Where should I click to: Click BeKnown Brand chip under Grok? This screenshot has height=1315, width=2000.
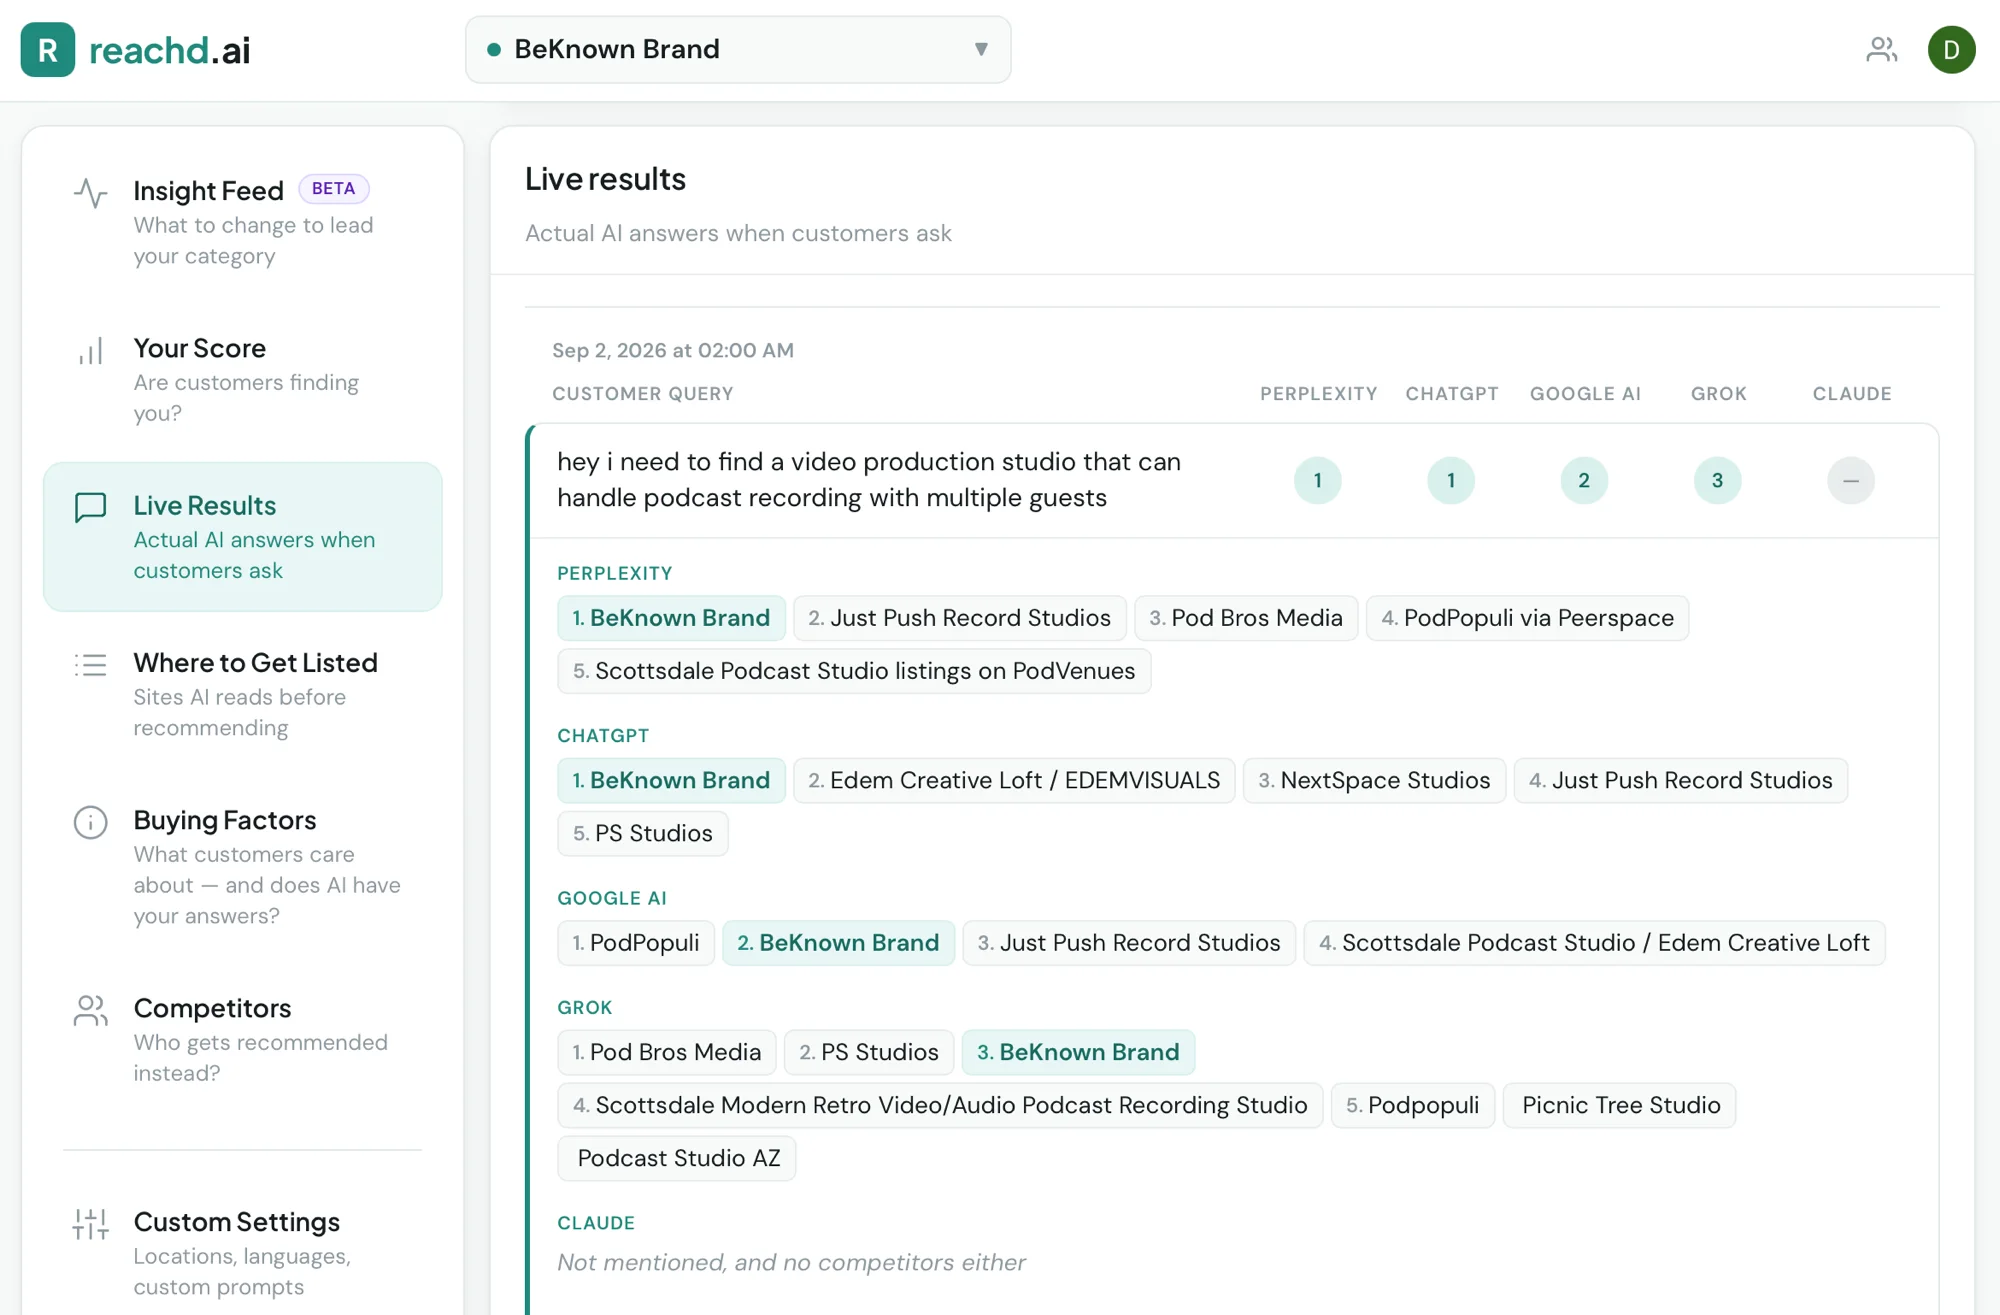point(1078,1052)
